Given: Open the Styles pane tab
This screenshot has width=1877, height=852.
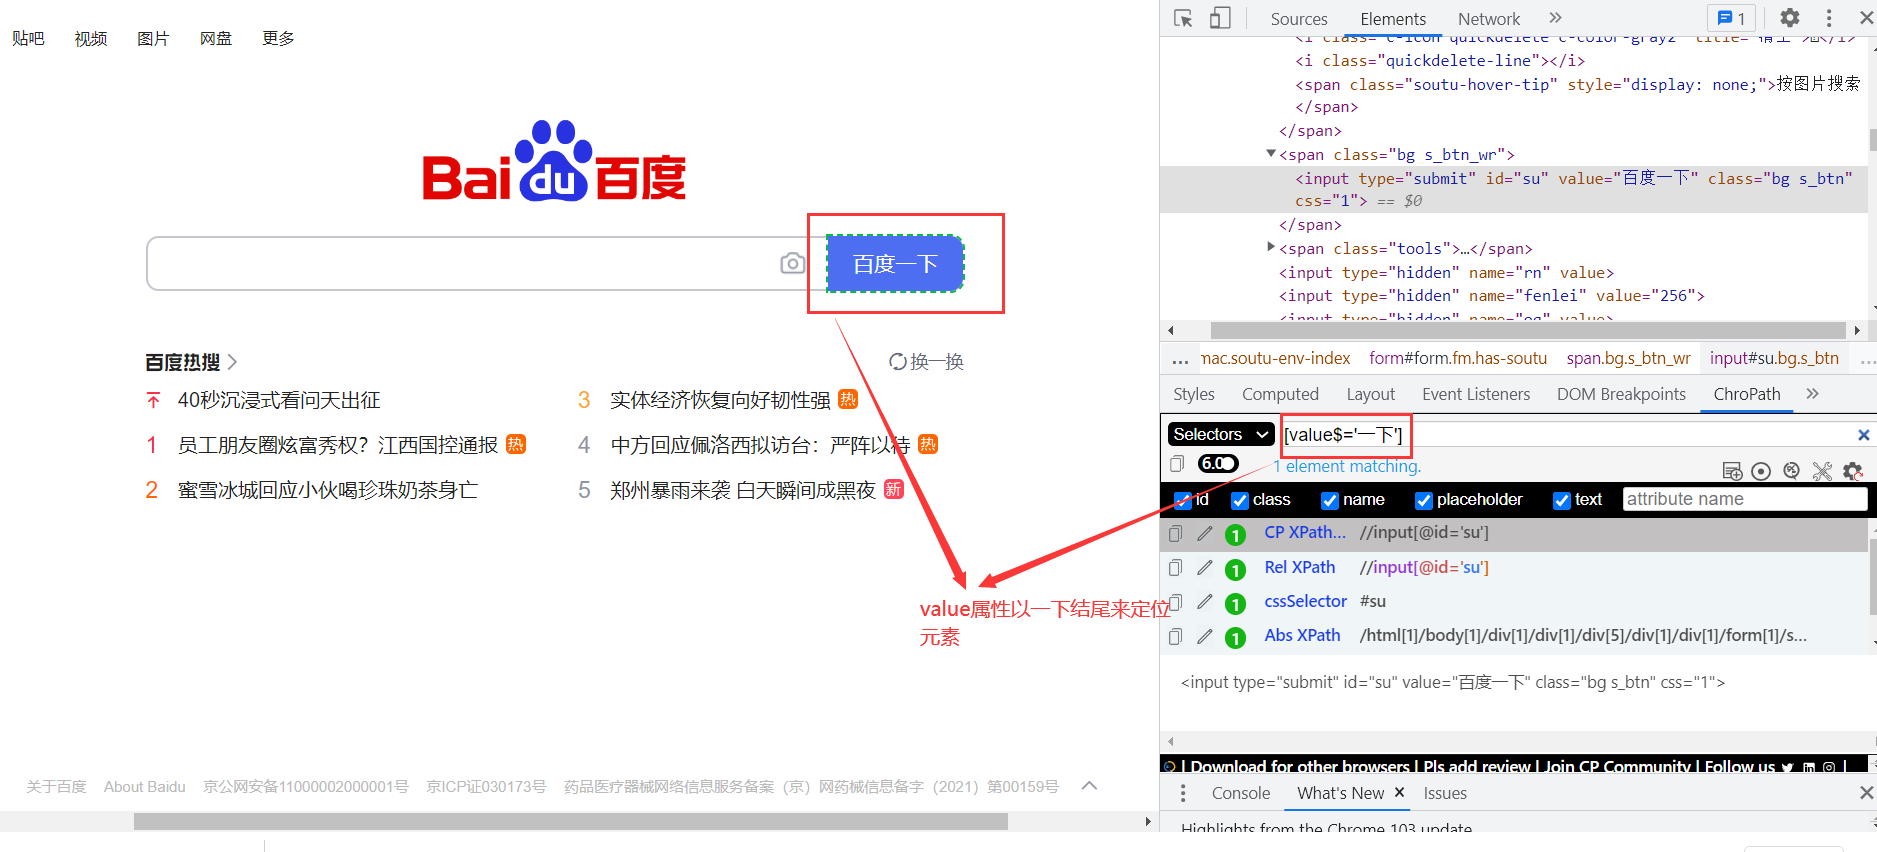Looking at the screenshot, I should pyautogui.click(x=1194, y=394).
